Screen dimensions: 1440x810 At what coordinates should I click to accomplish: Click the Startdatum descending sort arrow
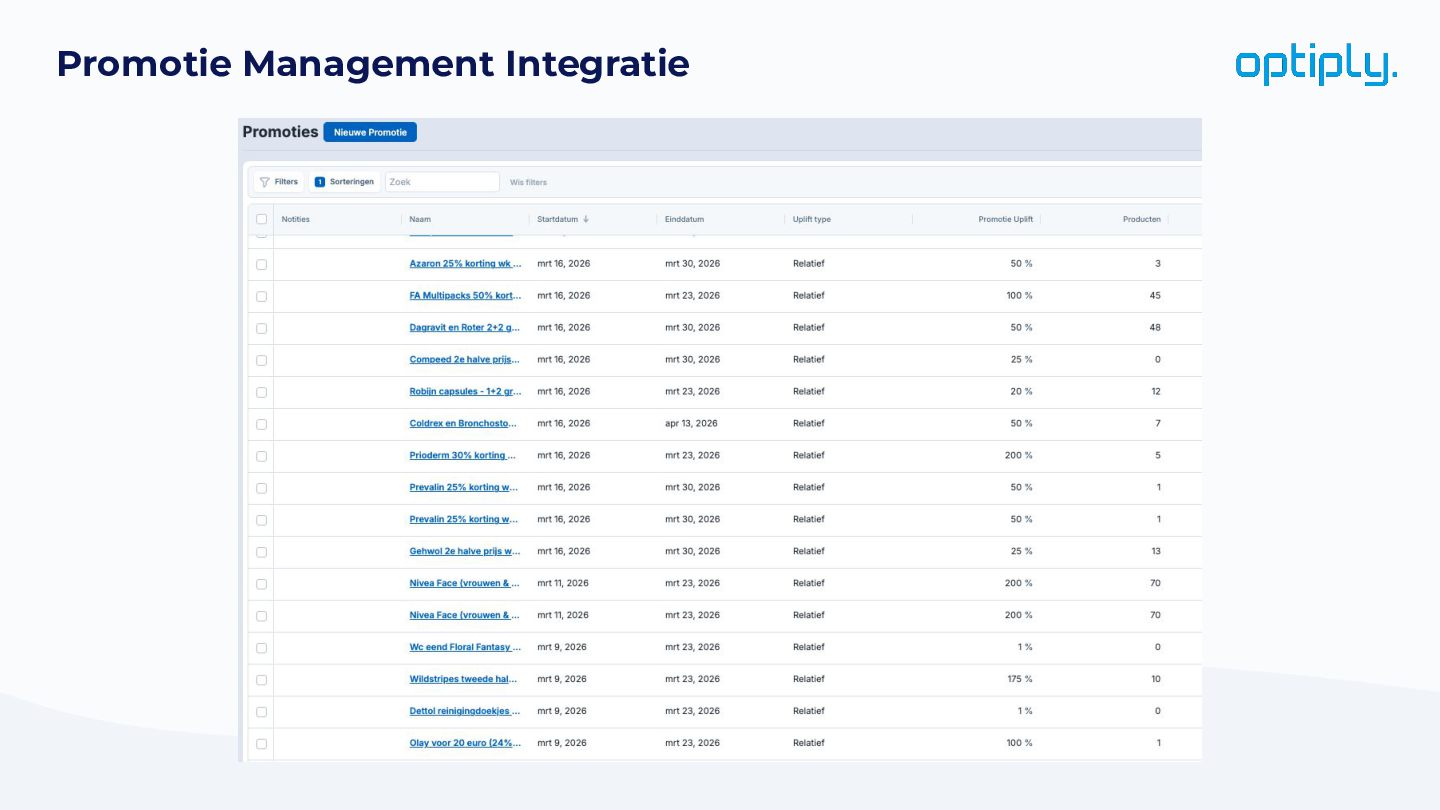[586, 219]
